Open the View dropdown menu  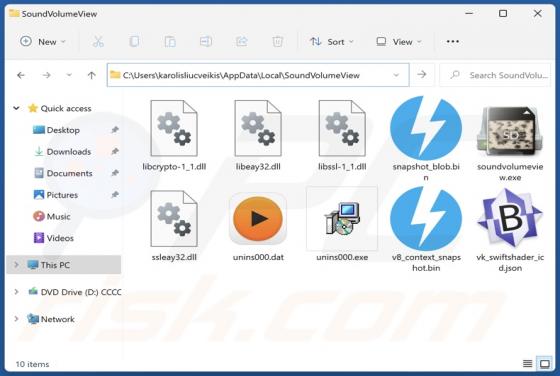coord(399,42)
